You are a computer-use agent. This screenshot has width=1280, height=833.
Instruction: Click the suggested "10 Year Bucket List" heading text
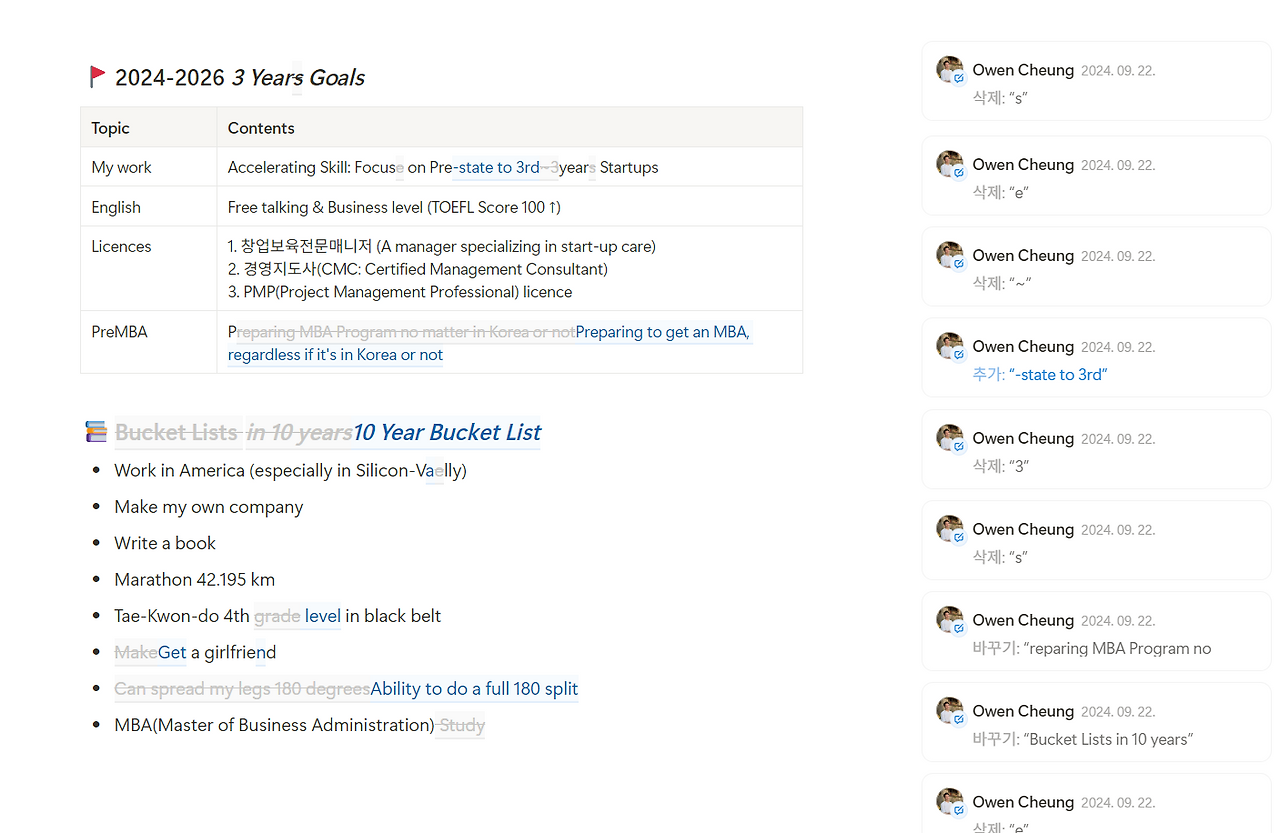(447, 432)
